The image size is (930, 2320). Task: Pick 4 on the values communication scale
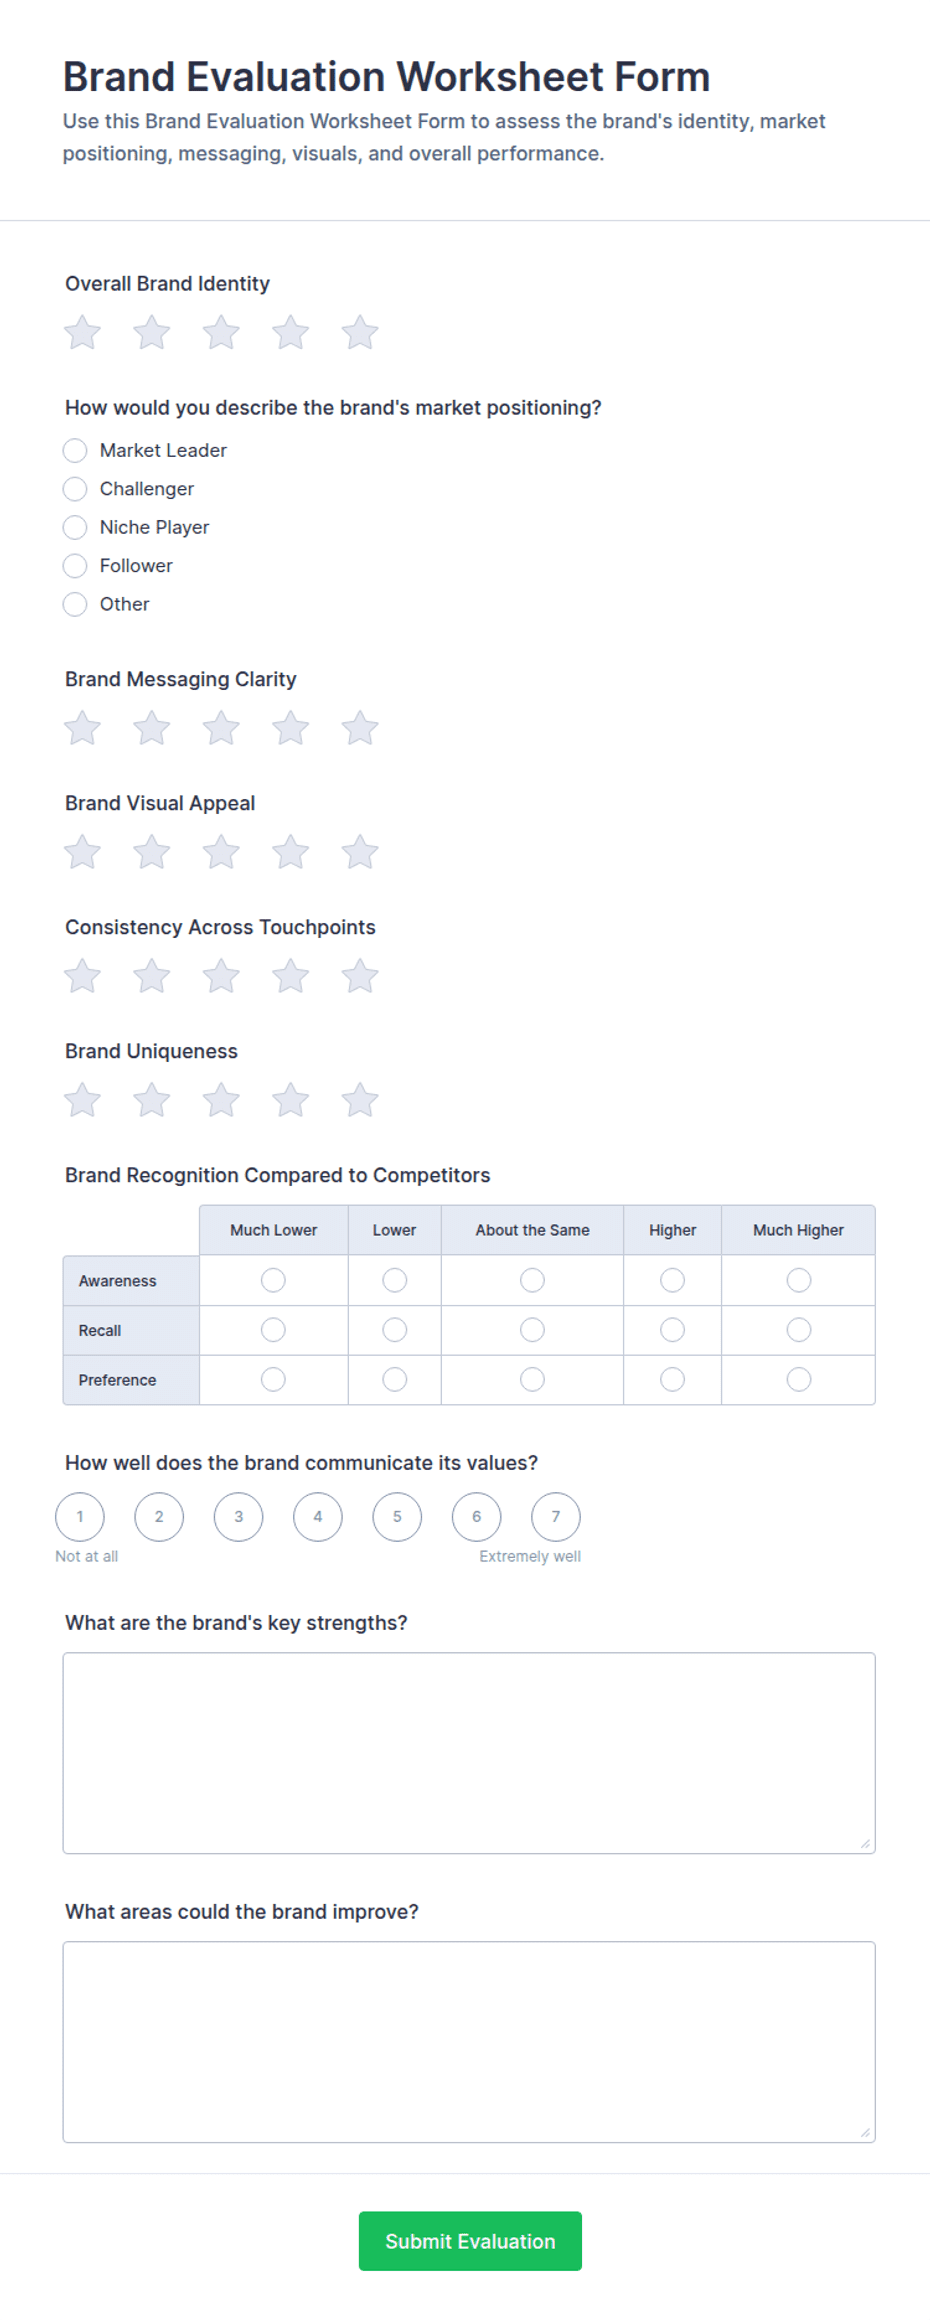tap(318, 1516)
